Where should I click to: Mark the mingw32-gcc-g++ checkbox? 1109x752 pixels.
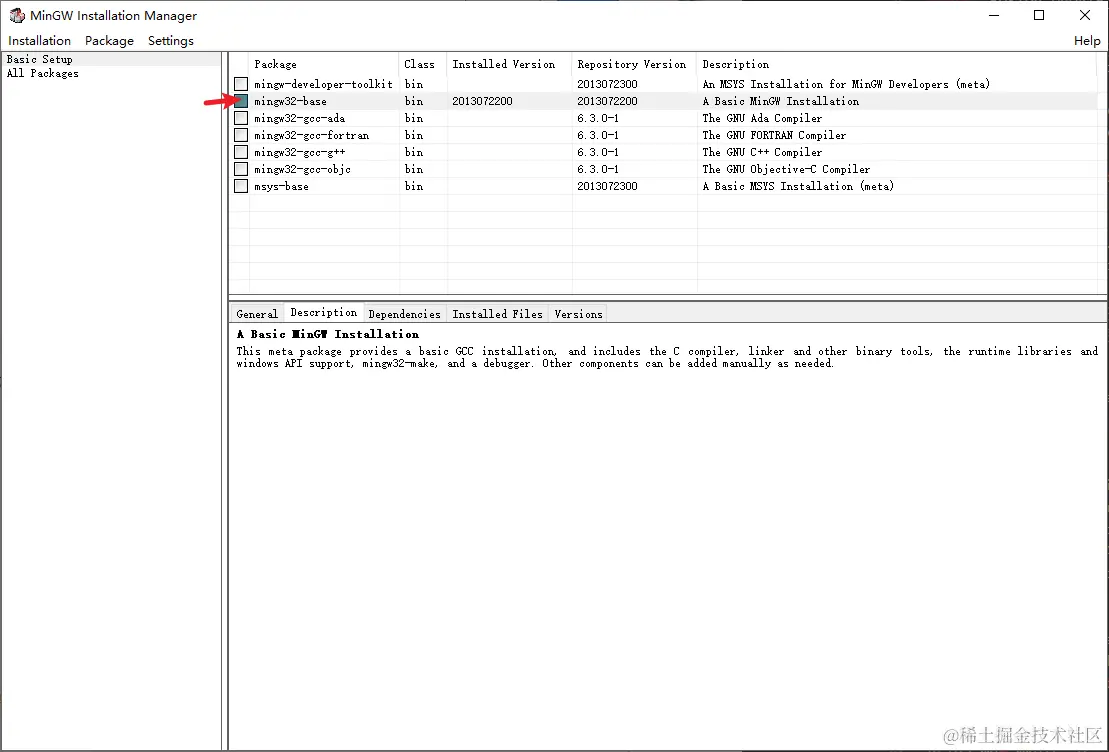point(241,152)
